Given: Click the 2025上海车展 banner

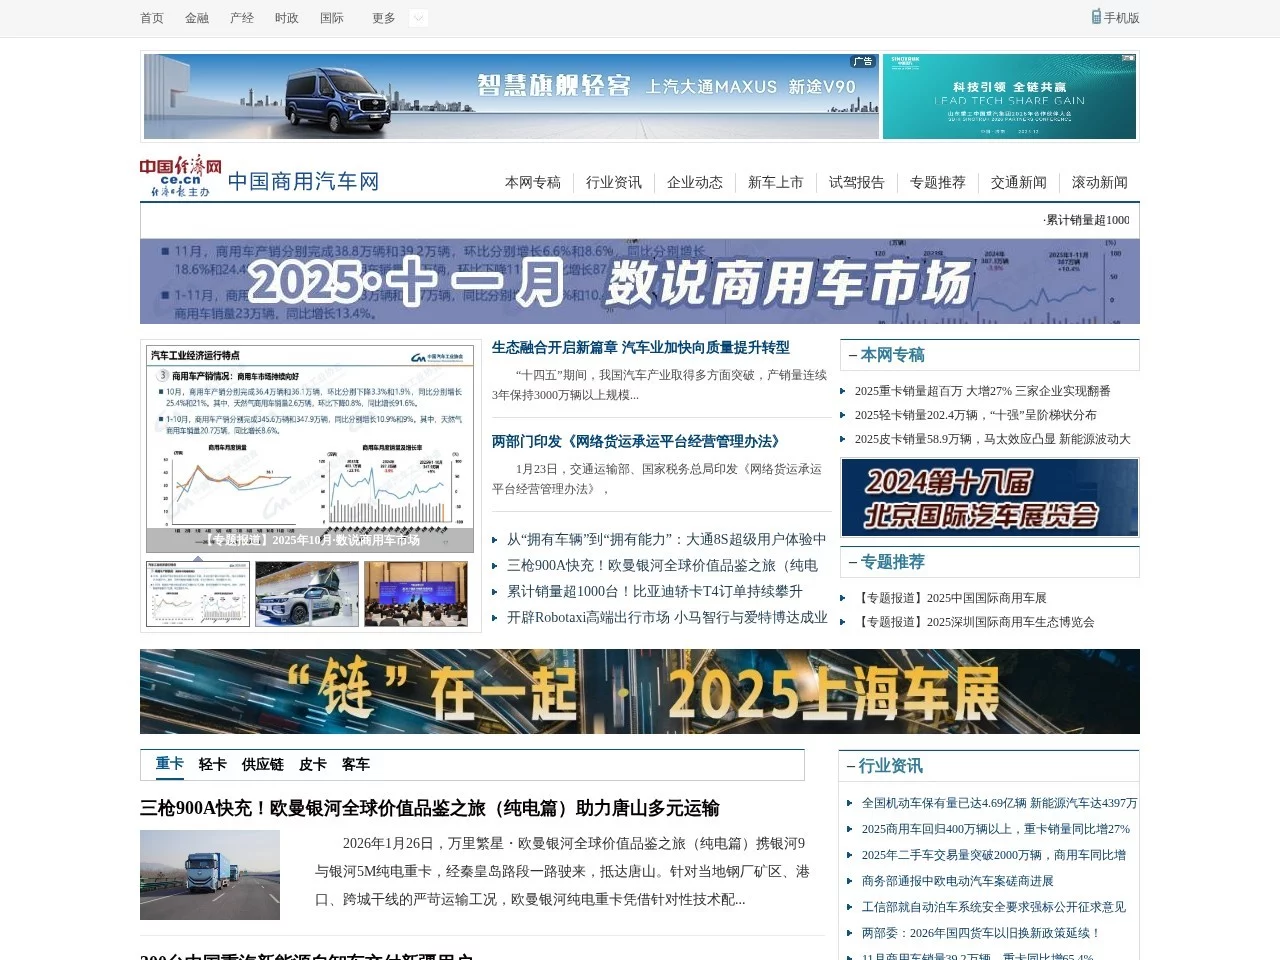Looking at the screenshot, I should coord(640,691).
